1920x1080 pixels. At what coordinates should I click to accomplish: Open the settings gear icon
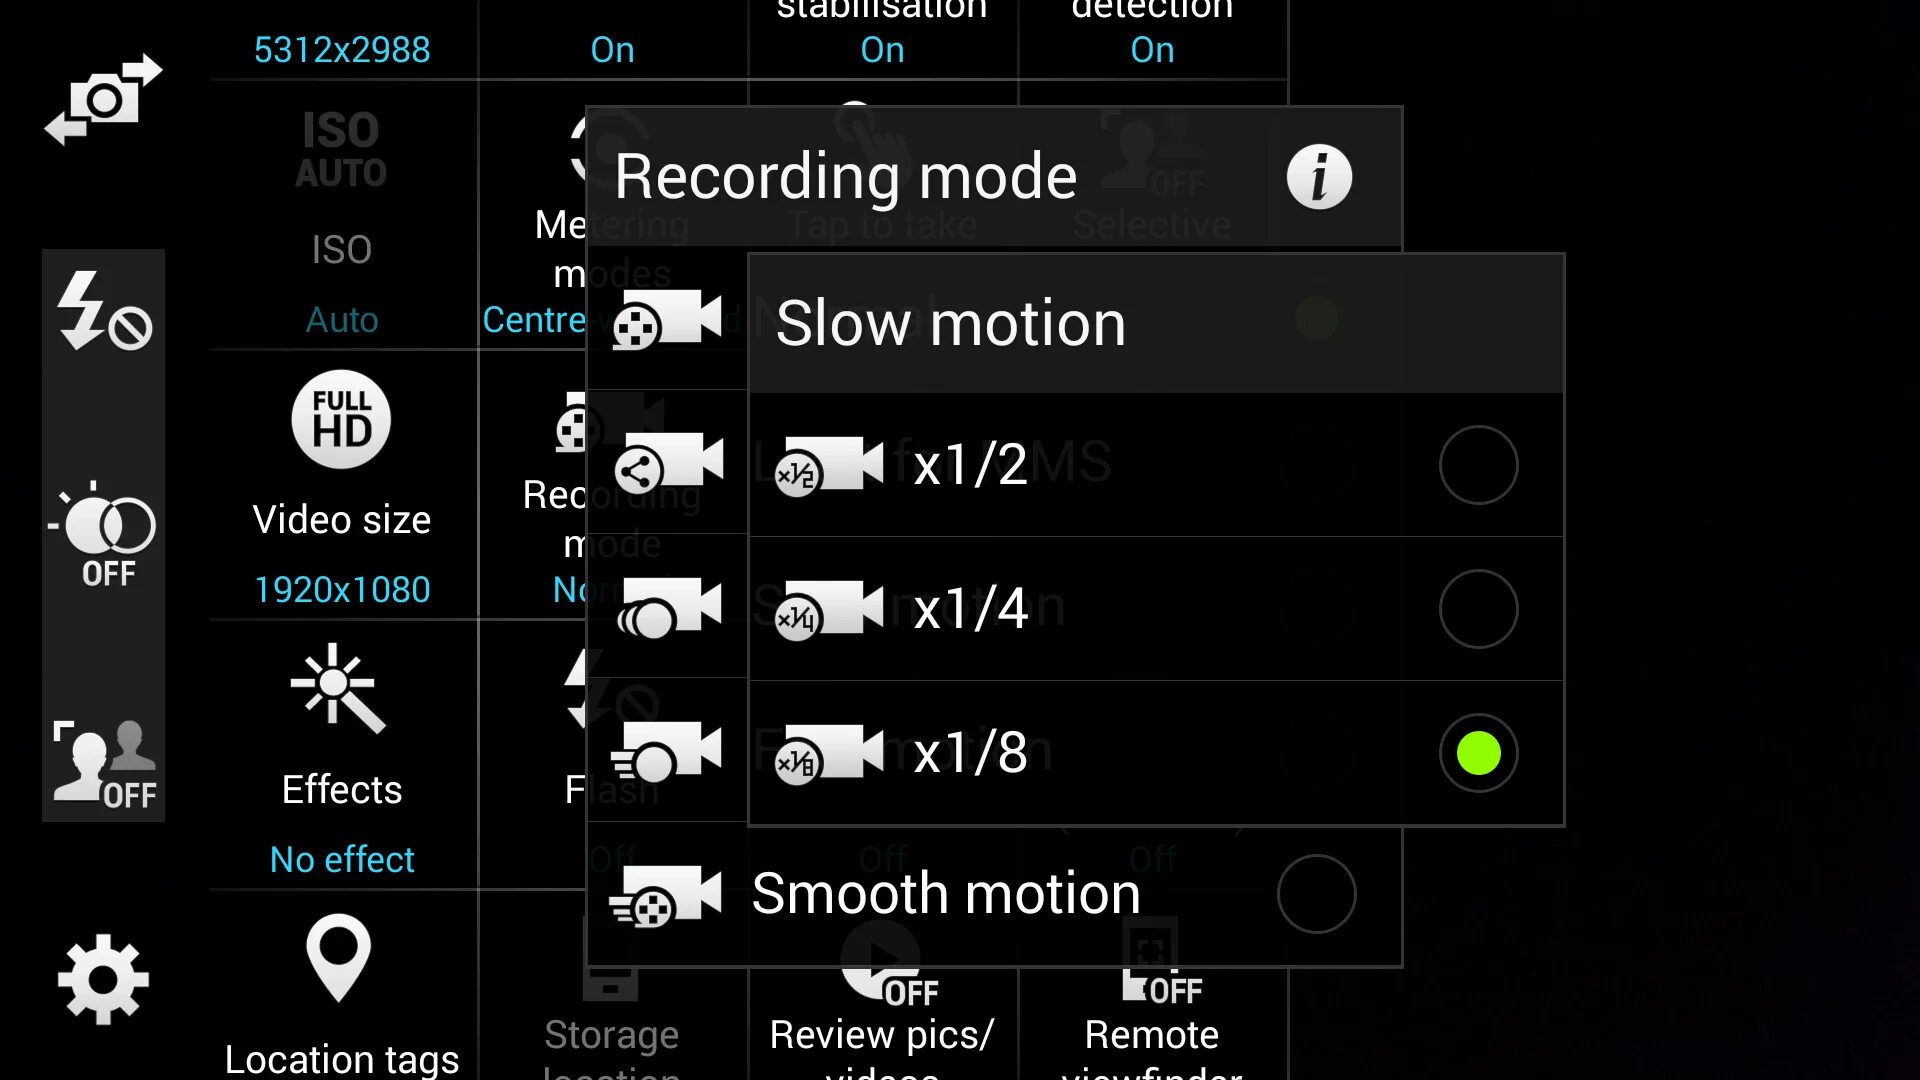103,980
